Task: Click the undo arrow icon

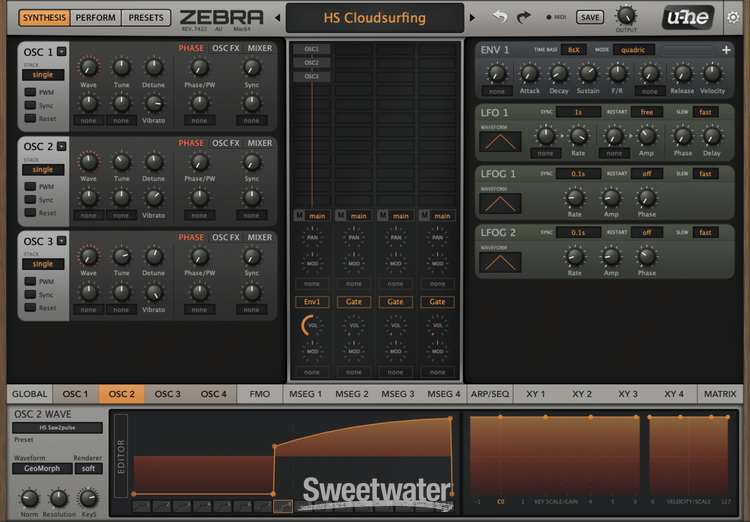Action: point(500,18)
